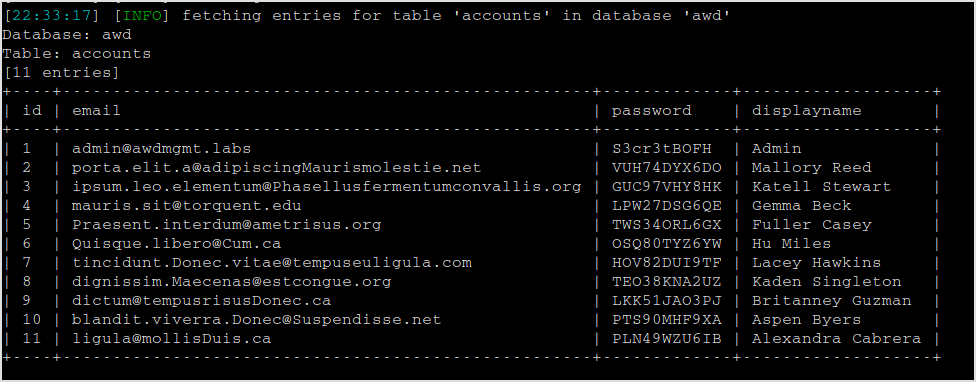Click the 'Table: accounts' line
This screenshot has width=976, height=382.
tap(77, 54)
